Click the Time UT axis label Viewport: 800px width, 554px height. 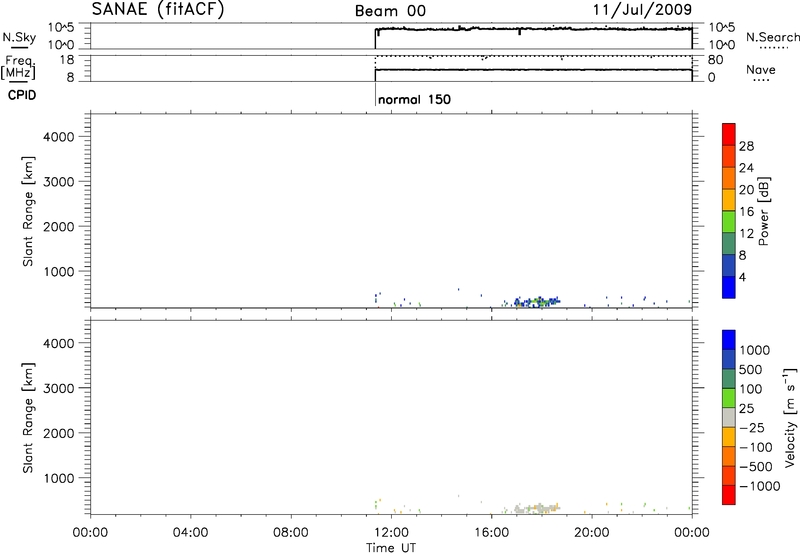pos(391,547)
